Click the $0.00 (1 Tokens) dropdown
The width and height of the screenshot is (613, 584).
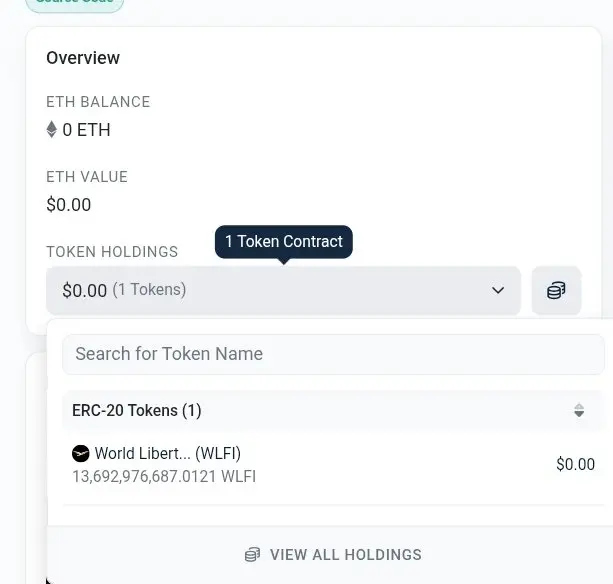point(283,290)
